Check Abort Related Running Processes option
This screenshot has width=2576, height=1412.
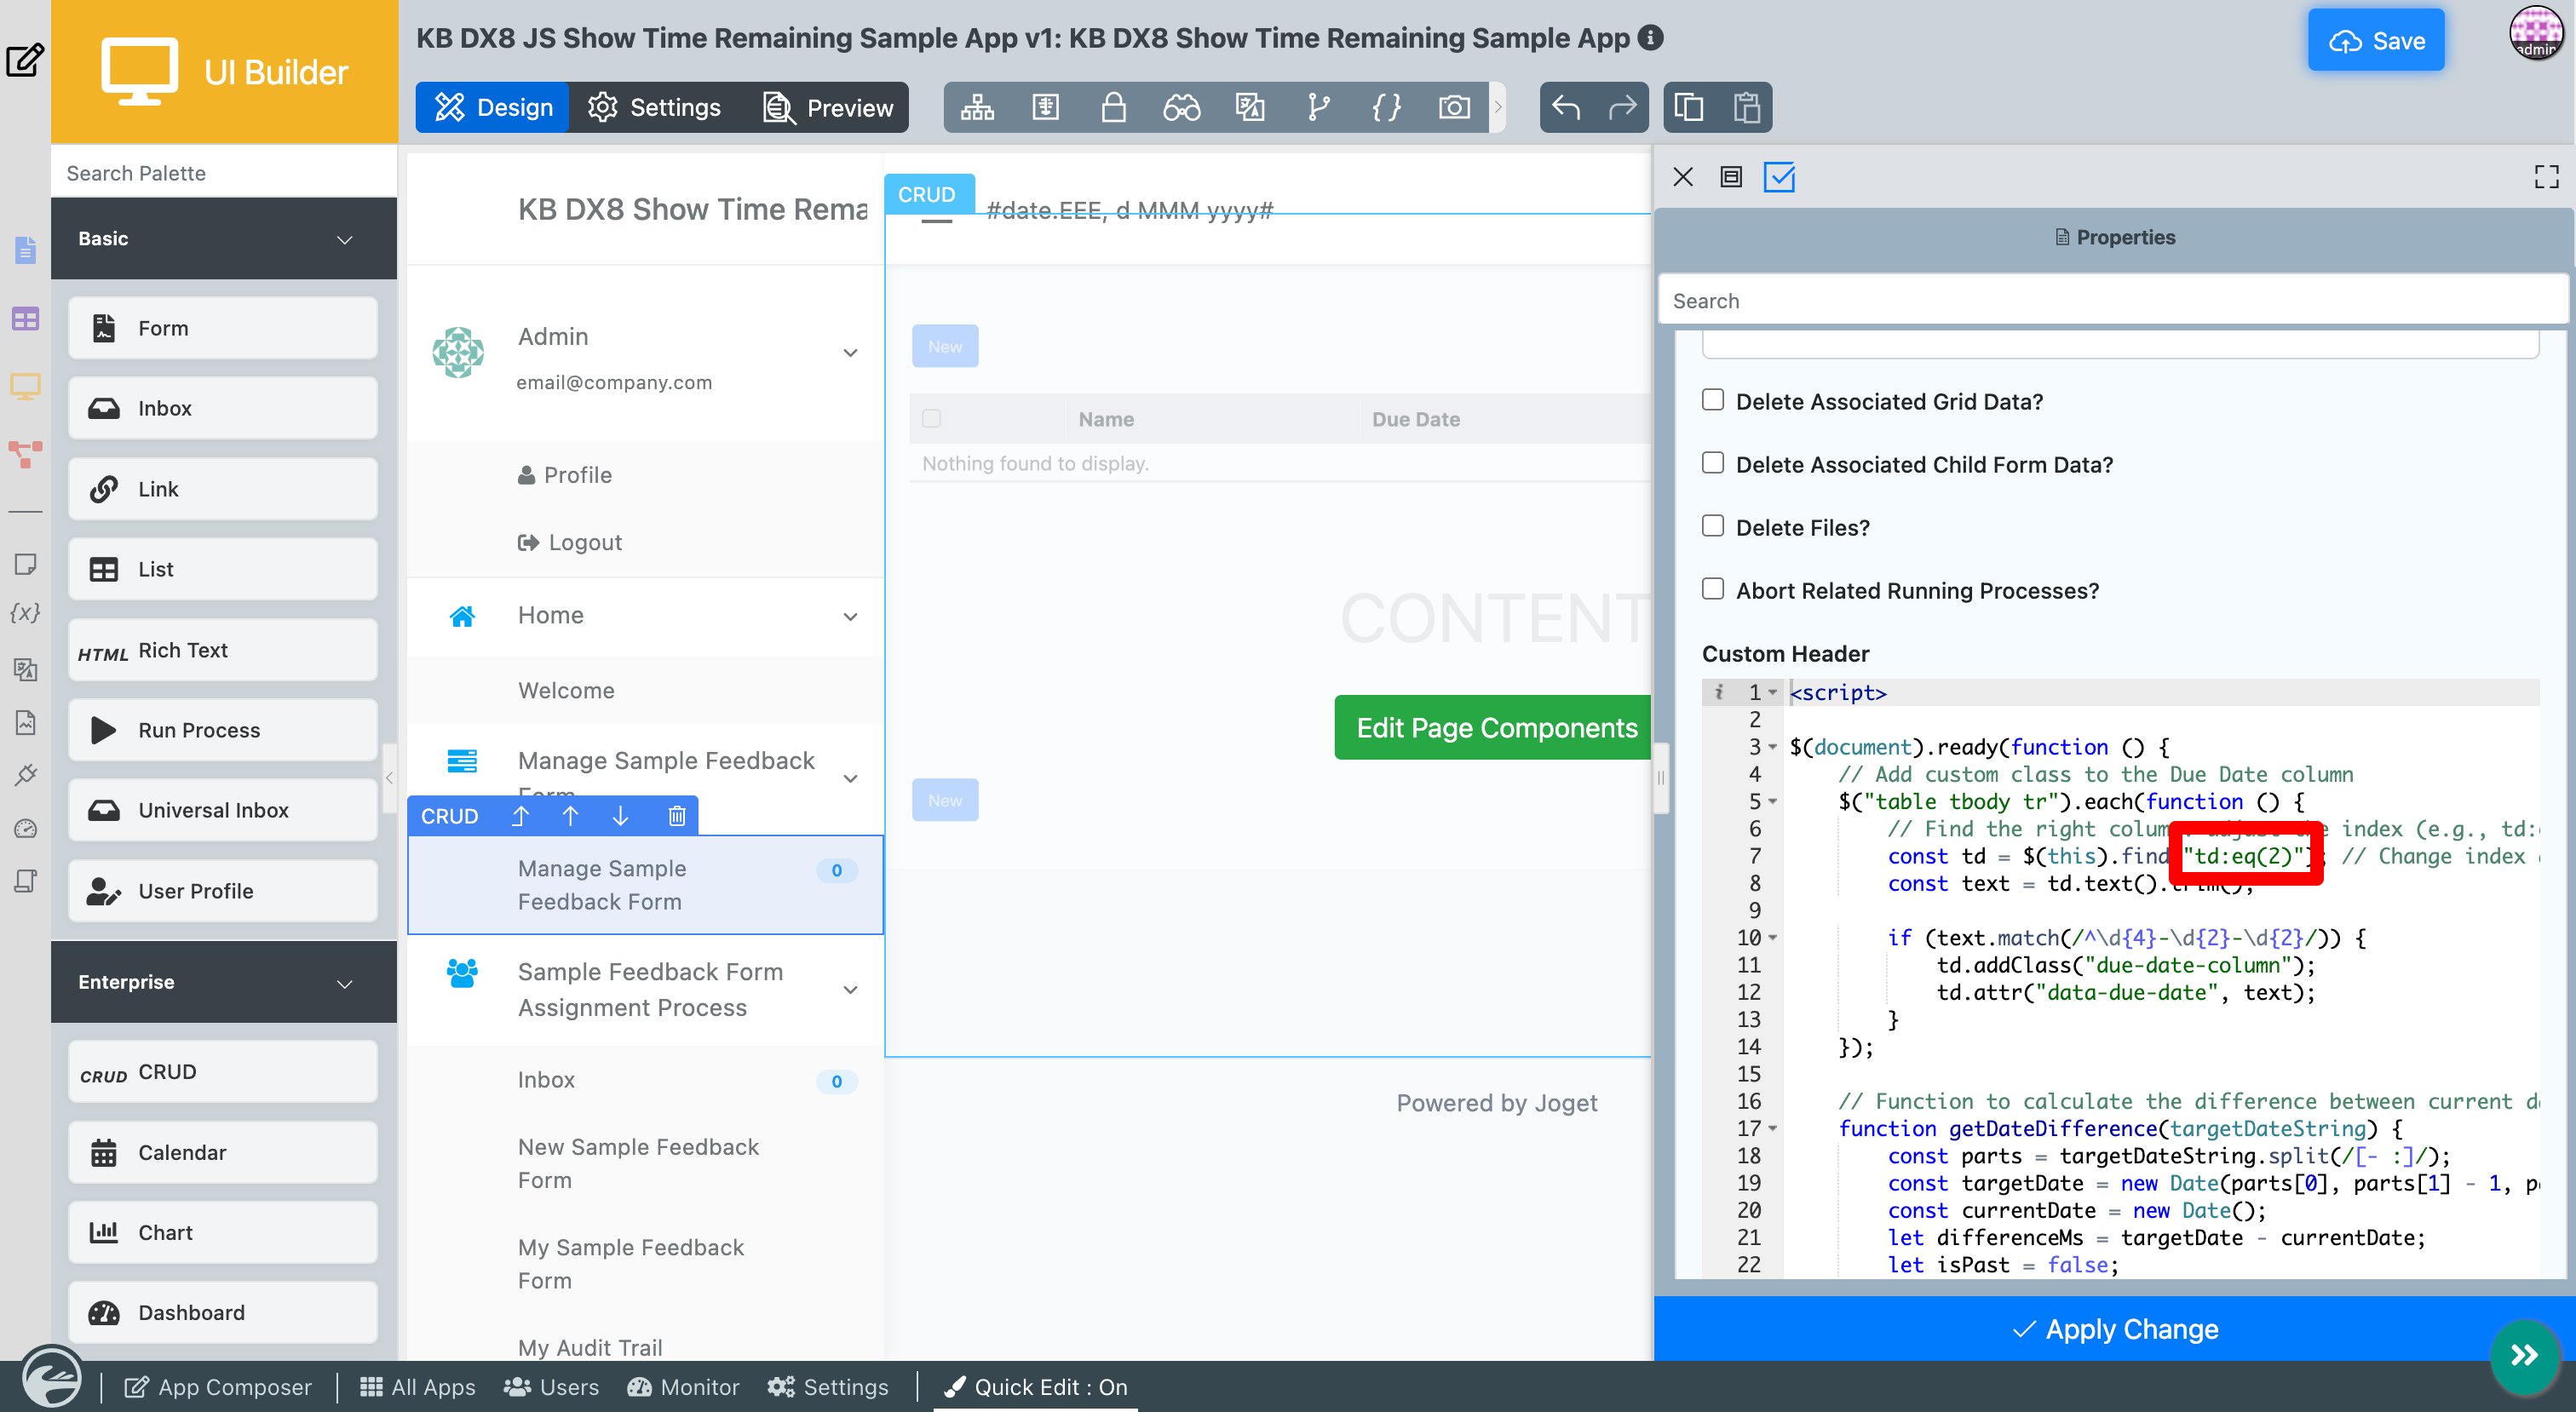coord(1713,589)
